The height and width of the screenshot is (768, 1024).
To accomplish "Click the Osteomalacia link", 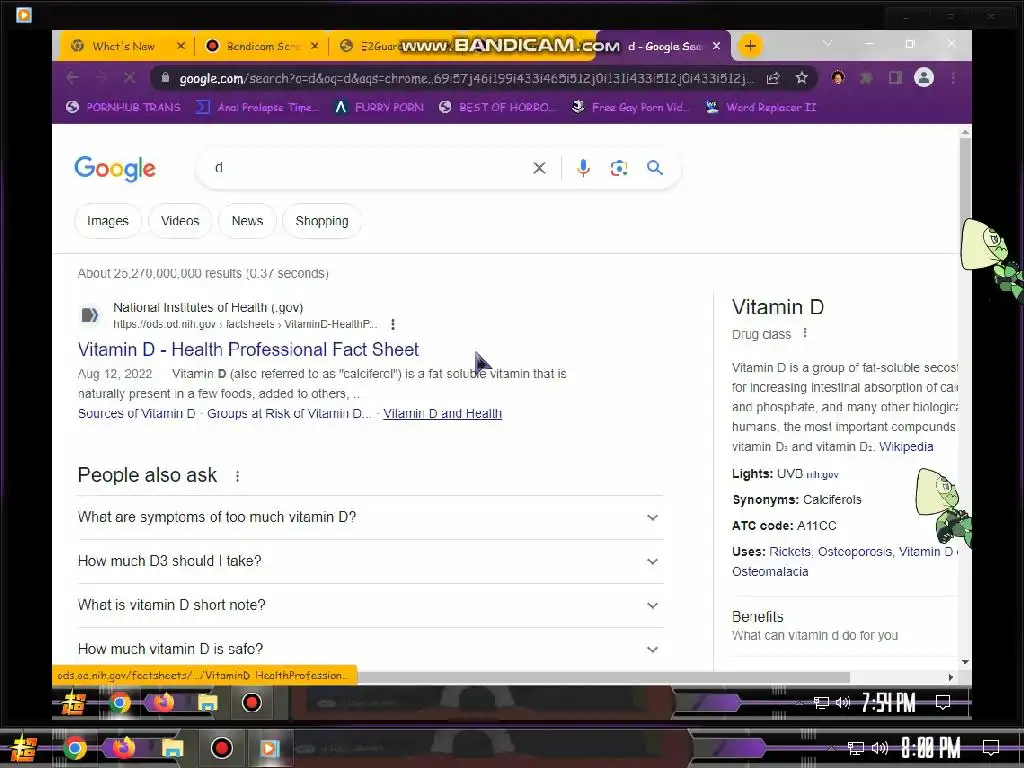I will click(x=770, y=571).
